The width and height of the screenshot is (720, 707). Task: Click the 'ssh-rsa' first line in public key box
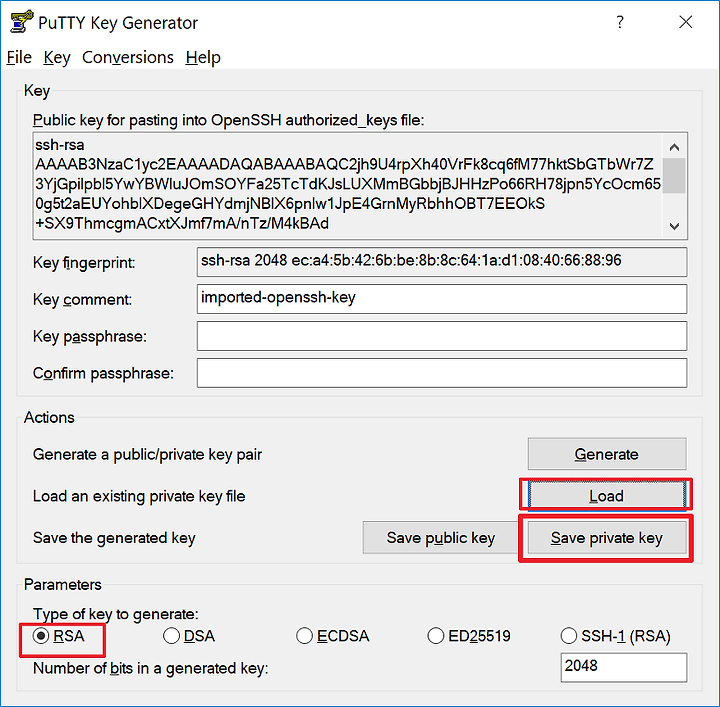[x=60, y=145]
